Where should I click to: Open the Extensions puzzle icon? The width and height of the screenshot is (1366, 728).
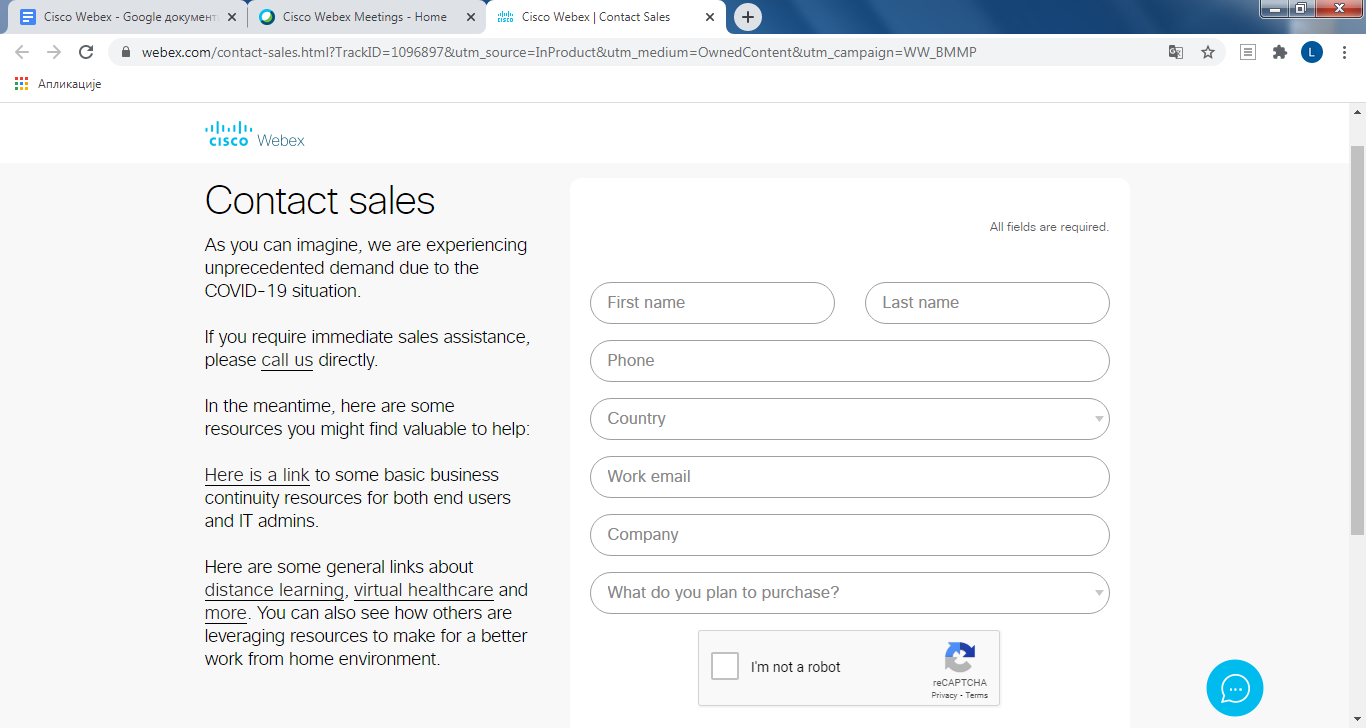tap(1280, 52)
